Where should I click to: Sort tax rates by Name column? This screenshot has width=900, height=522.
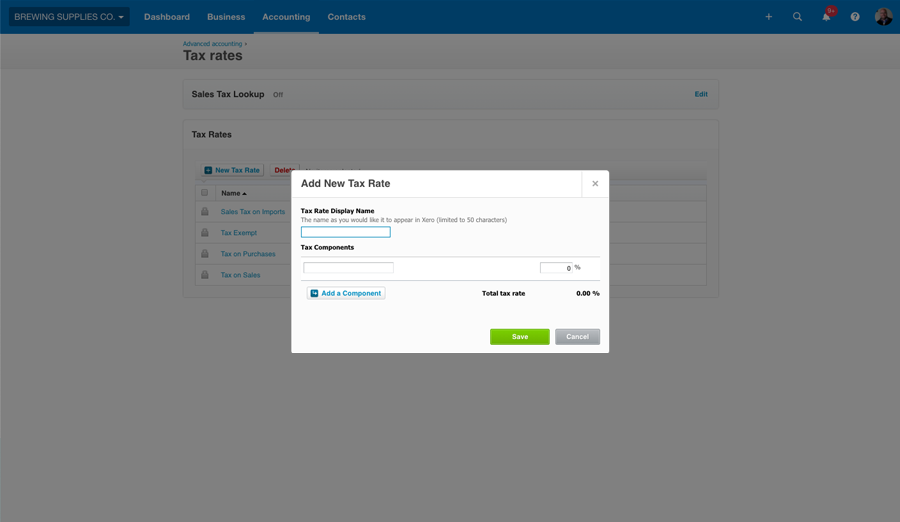point(233,193)
